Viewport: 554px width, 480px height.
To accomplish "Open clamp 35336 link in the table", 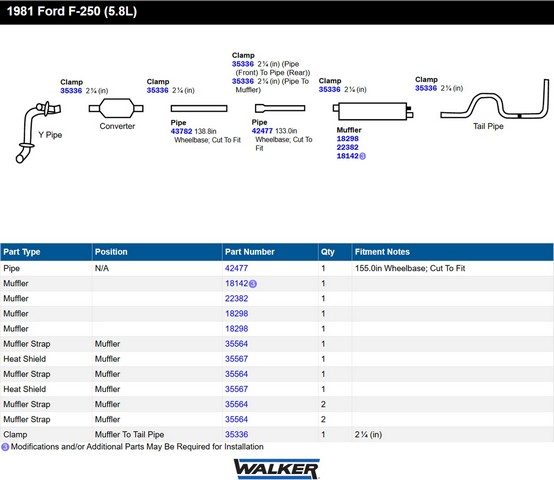I will coord(236,435).
